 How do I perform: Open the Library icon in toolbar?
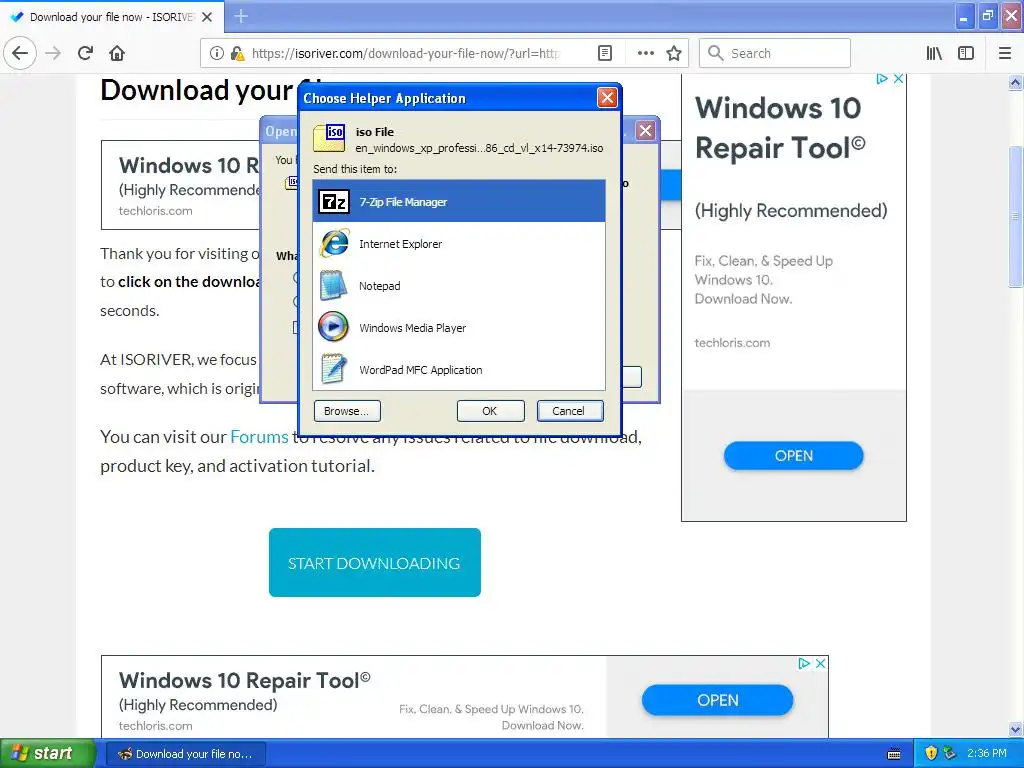coord(934,53)
